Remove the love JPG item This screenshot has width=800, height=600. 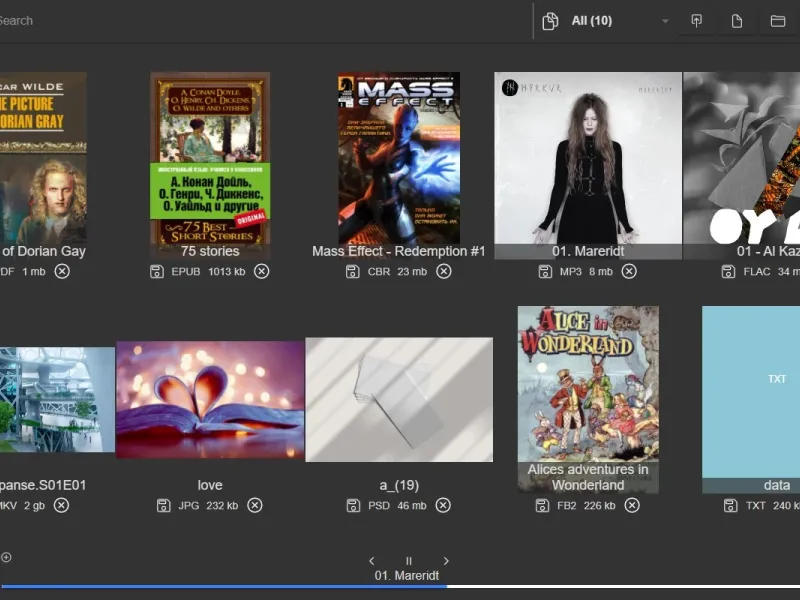pyautogui.click(x=255, y=506)
